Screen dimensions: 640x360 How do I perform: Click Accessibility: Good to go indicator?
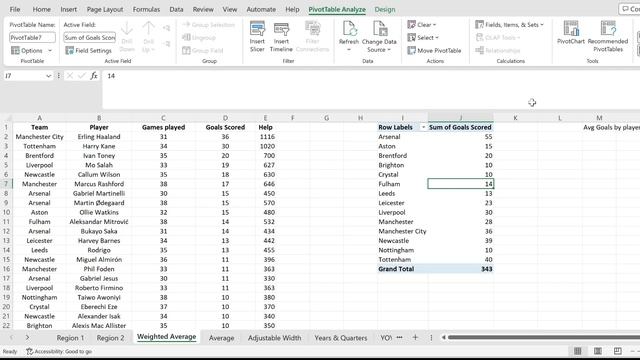[x=59, y=351]
